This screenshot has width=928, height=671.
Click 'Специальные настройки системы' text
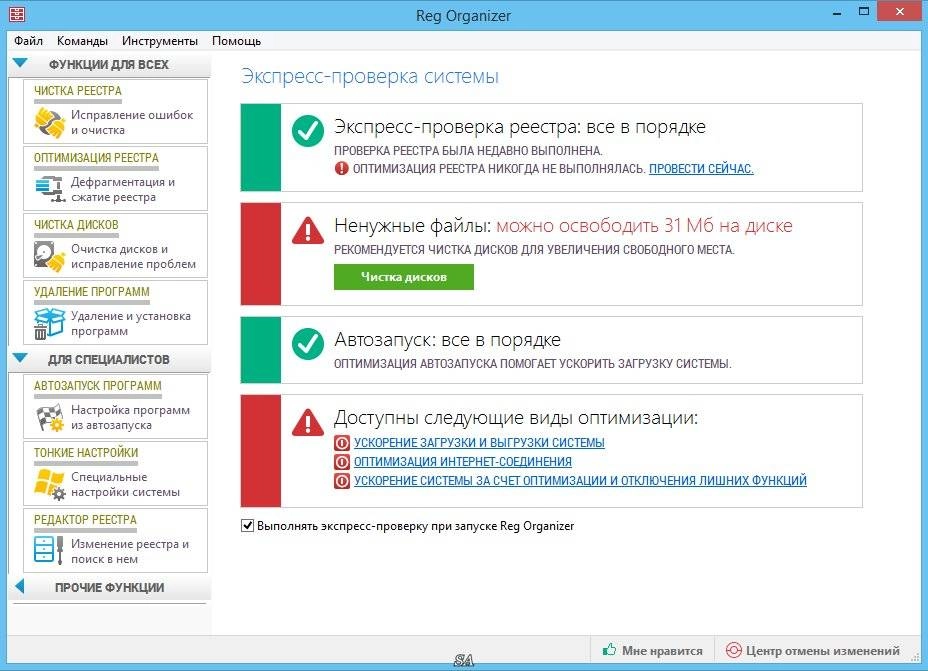click(x=125, y=484)
